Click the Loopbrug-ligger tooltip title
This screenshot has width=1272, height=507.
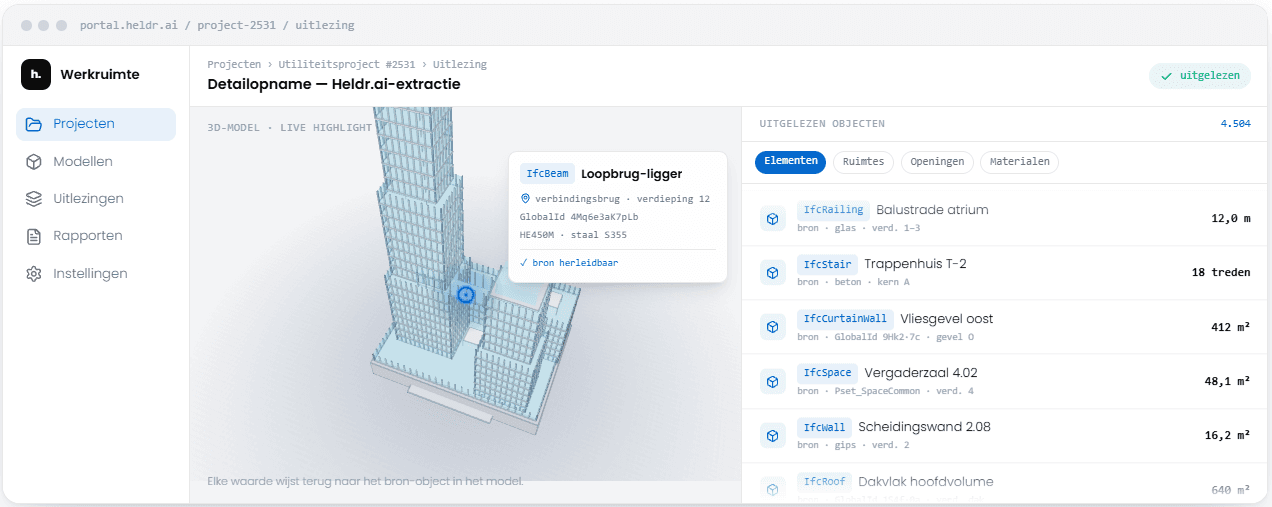(x=631, y=174)
